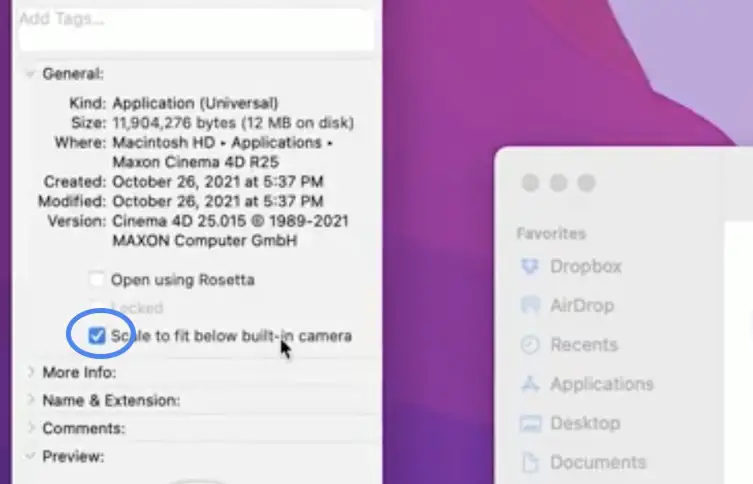
Task: Close the Finder window using leftmost button
Action: click(531, 183)
